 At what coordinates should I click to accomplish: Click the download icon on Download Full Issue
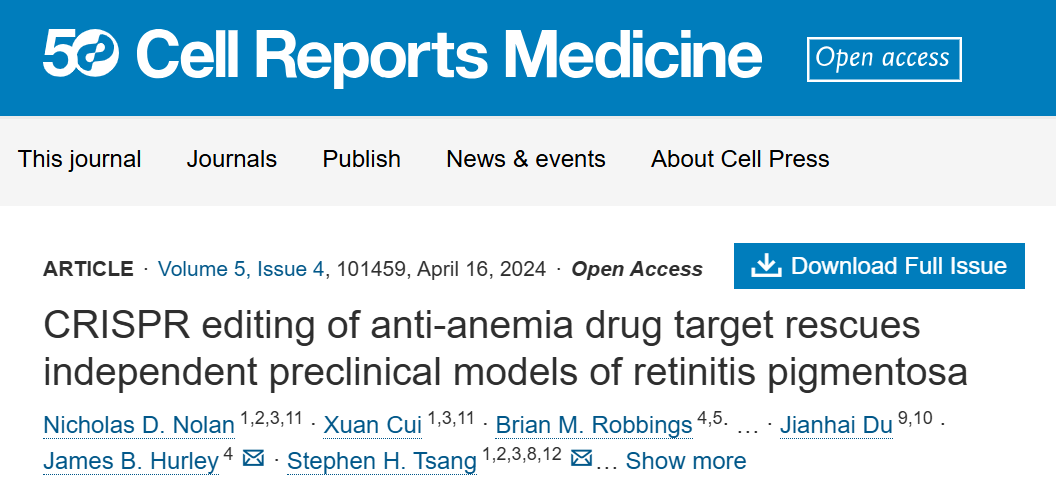point(765,266)
